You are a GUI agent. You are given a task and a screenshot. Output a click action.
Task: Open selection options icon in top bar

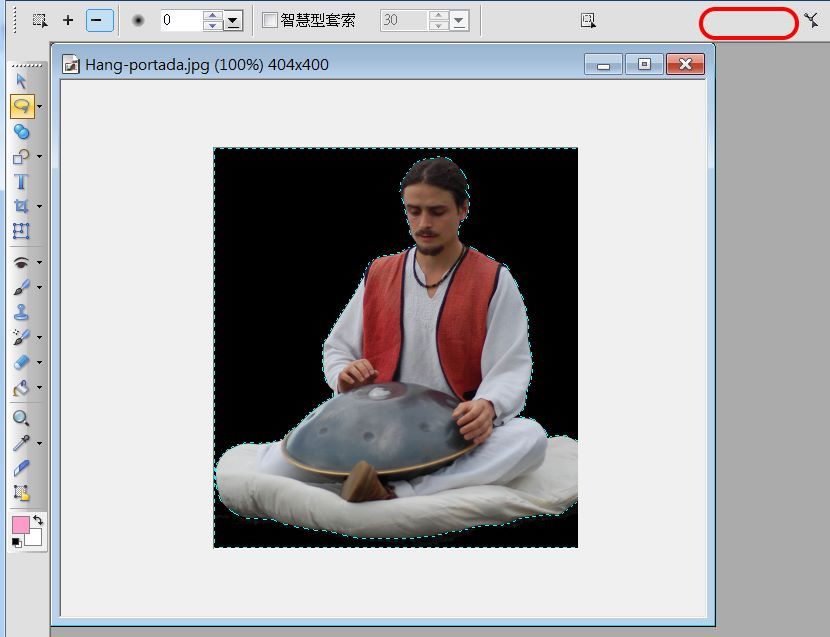click(x=588, y=21)
